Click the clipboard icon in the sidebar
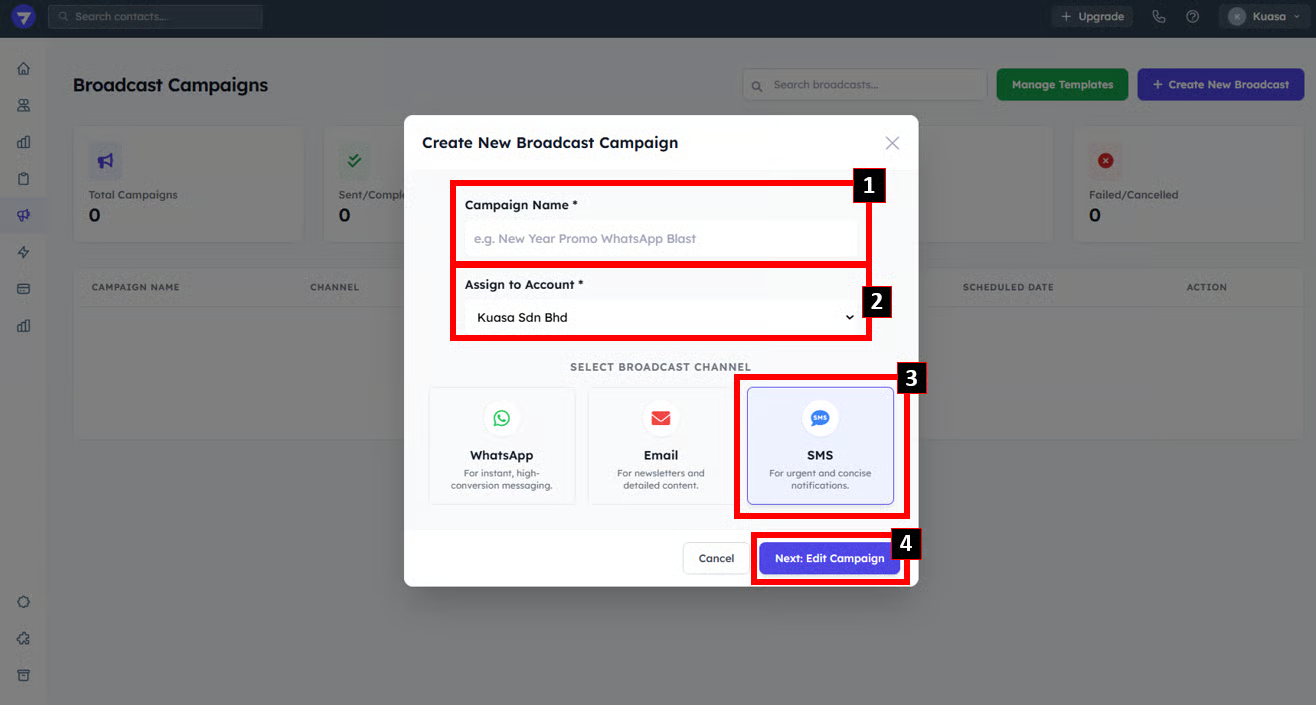1316x705 pixels. pyautogui.click(x=23, y=179)
